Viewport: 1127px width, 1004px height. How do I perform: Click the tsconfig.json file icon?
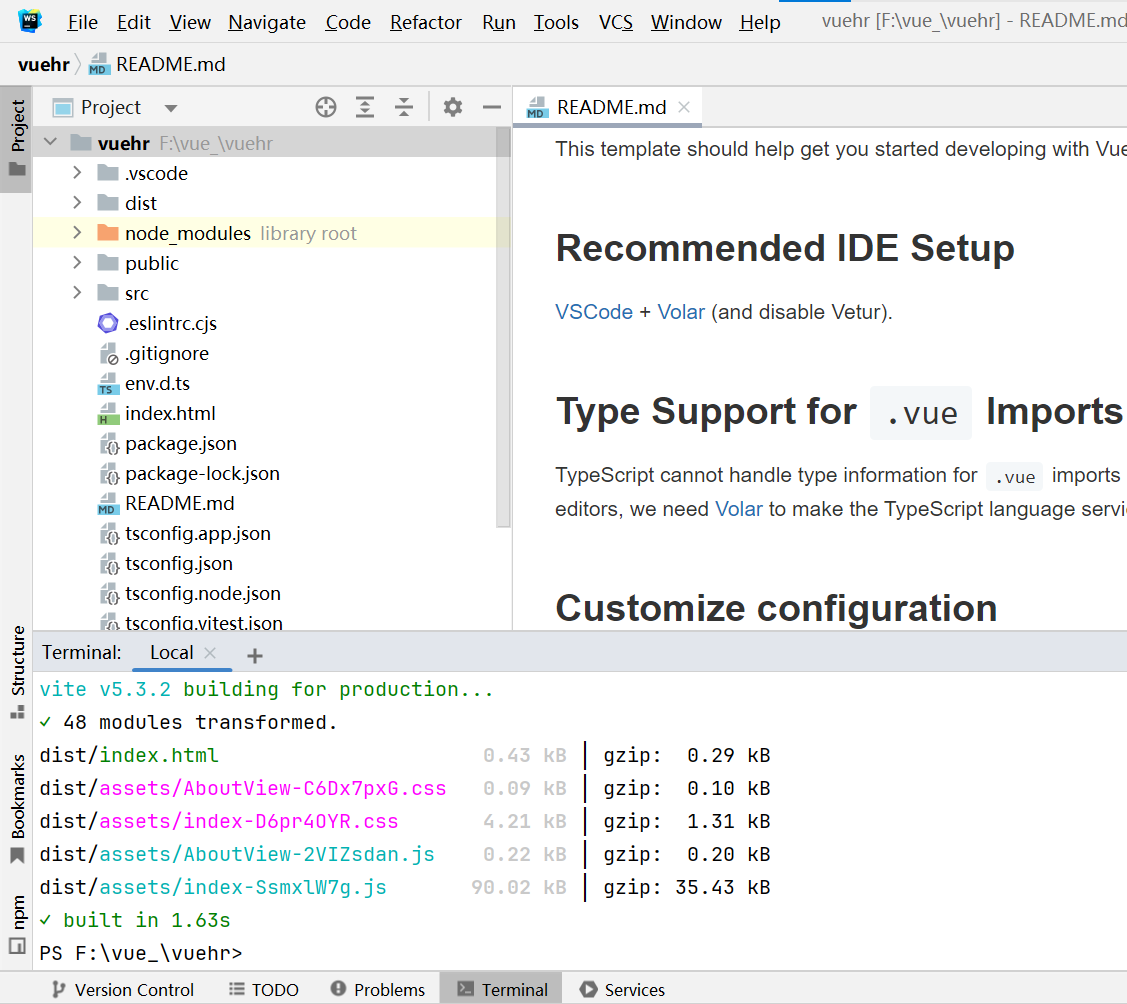[109, 564]
